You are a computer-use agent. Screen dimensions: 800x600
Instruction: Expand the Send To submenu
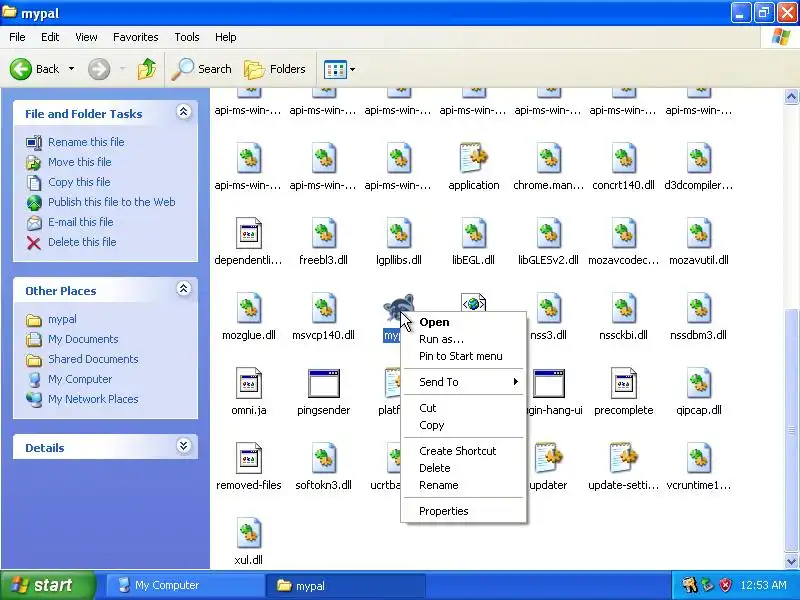[x=463, y=382]
